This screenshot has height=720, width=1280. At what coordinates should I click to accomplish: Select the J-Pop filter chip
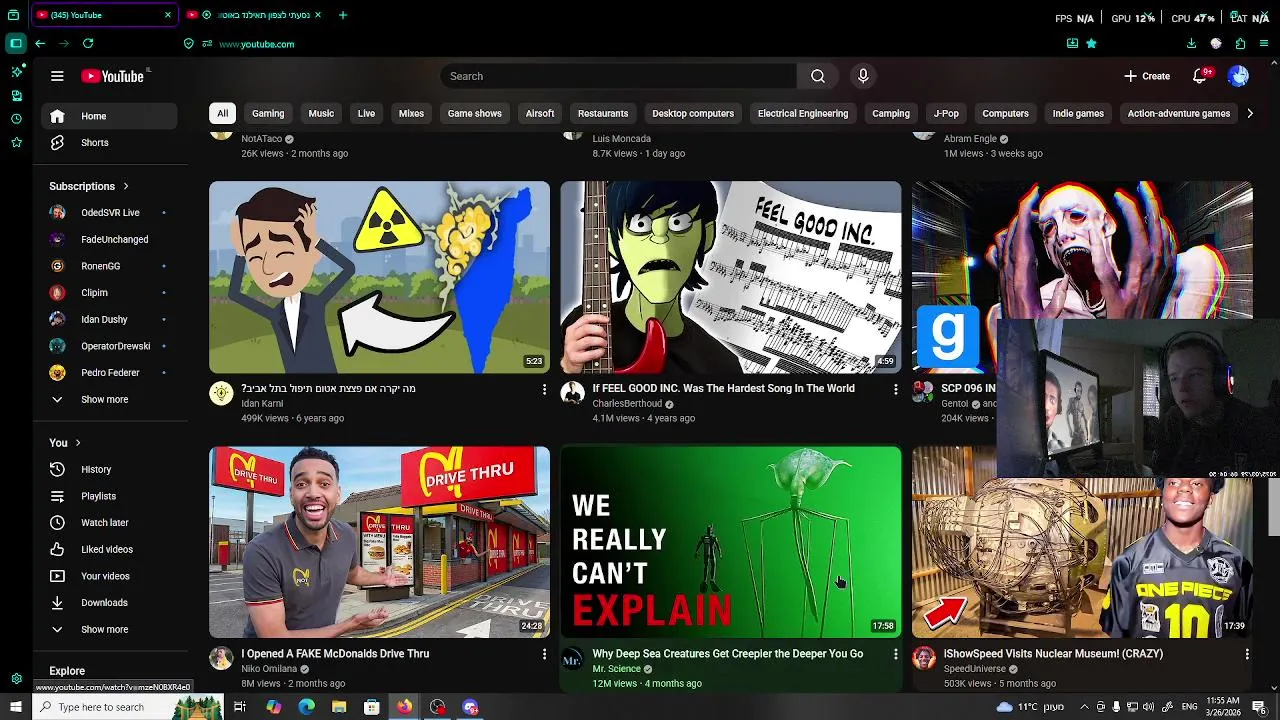coord(946,113)
